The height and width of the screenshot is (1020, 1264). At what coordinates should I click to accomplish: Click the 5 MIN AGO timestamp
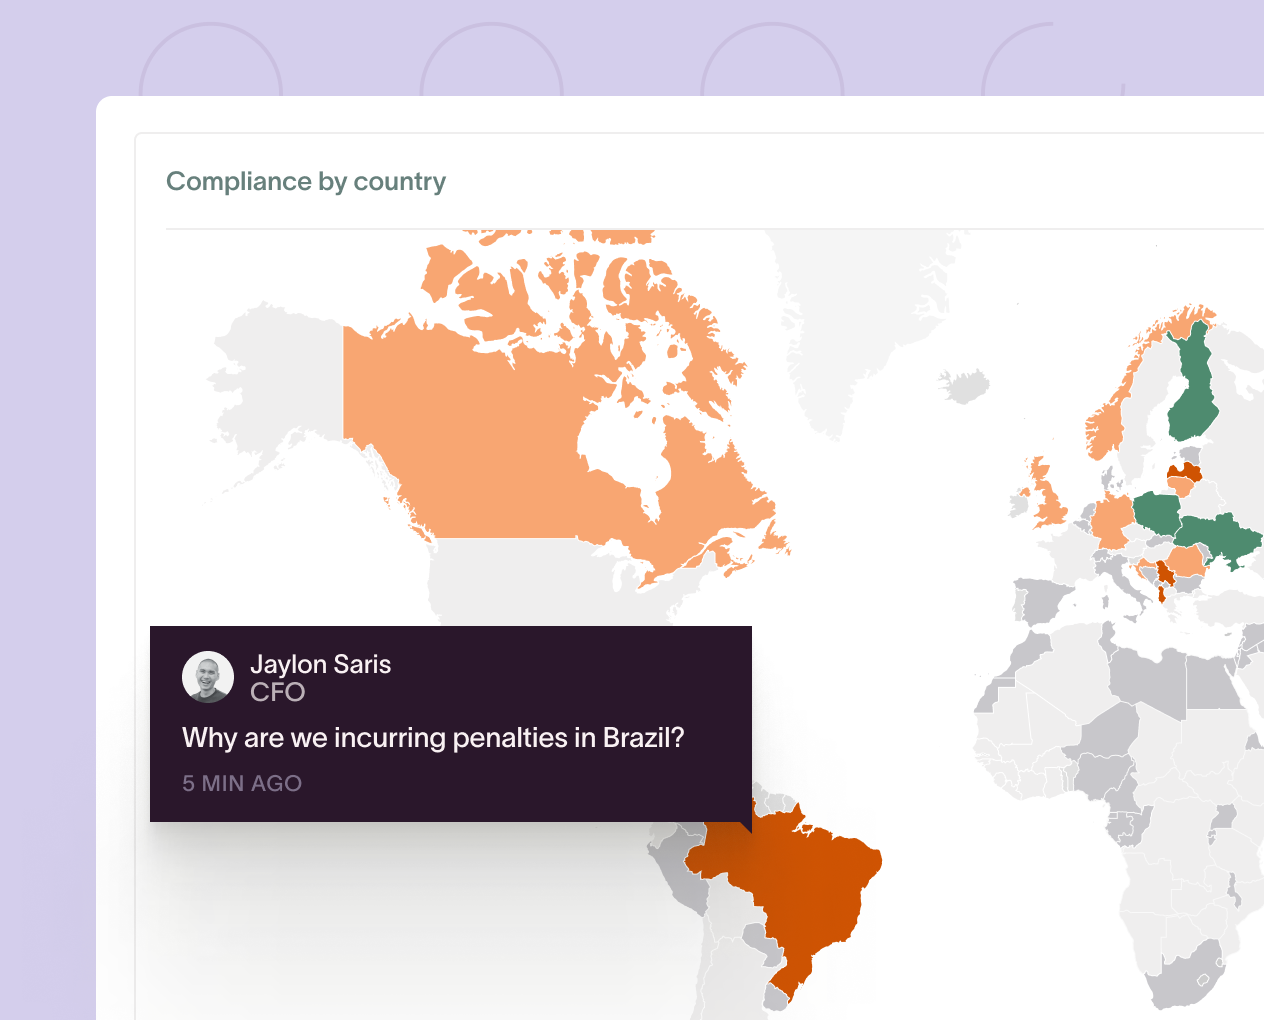[242, 783]
